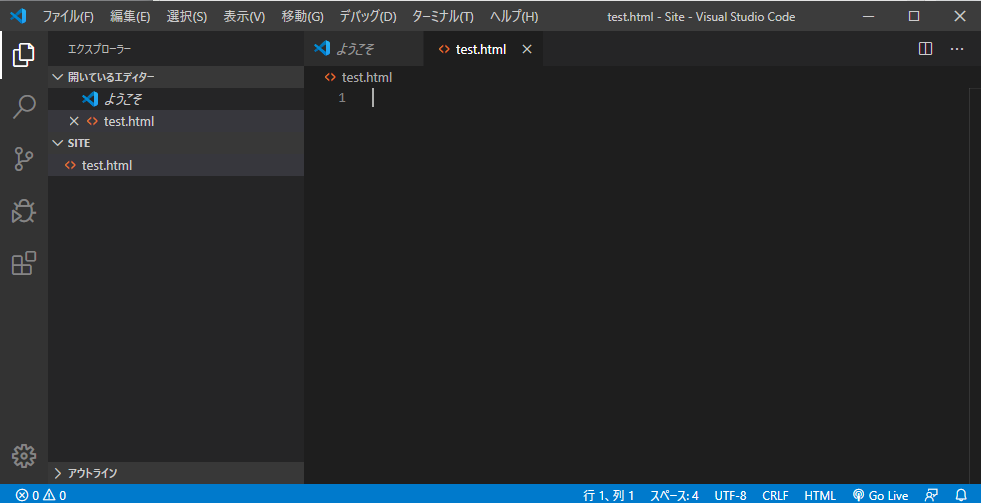This screenshot has height=503, width=981.
Task: Open the ターミナル(T) menu
Action: pyautogui.click(x=442, y=16)
